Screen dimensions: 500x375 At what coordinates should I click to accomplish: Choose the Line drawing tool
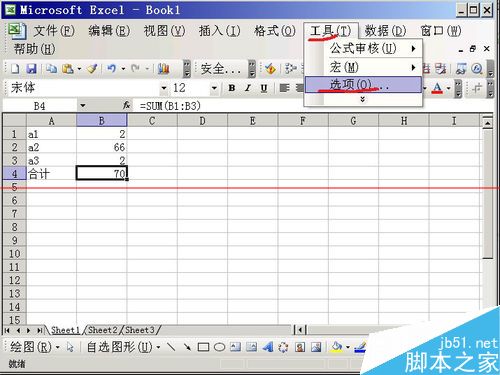(x=171, y=347)
